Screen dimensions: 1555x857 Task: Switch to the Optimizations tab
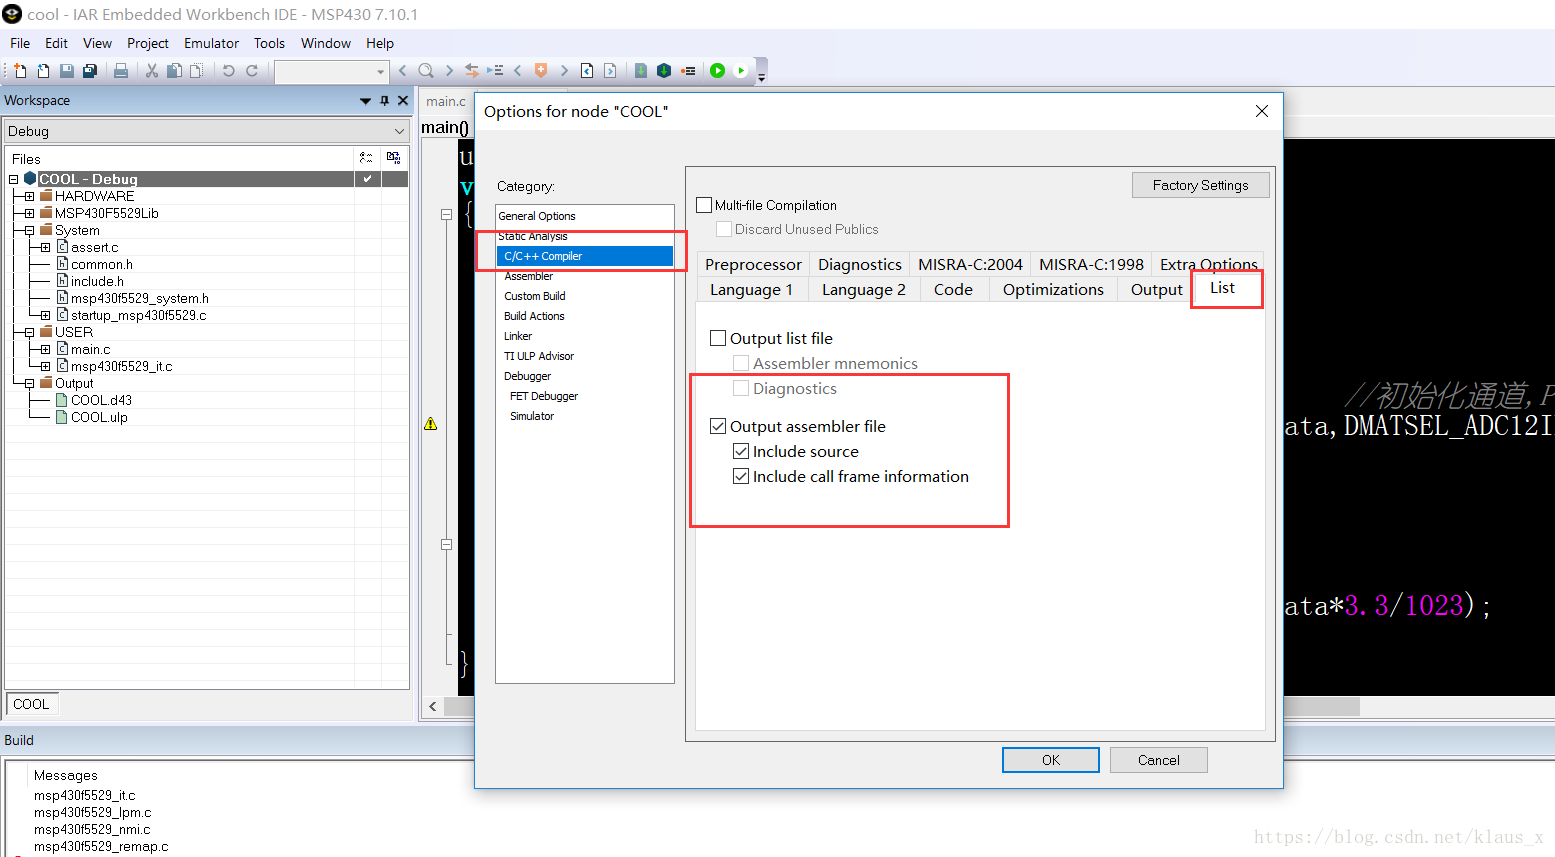pos(1053,289)
